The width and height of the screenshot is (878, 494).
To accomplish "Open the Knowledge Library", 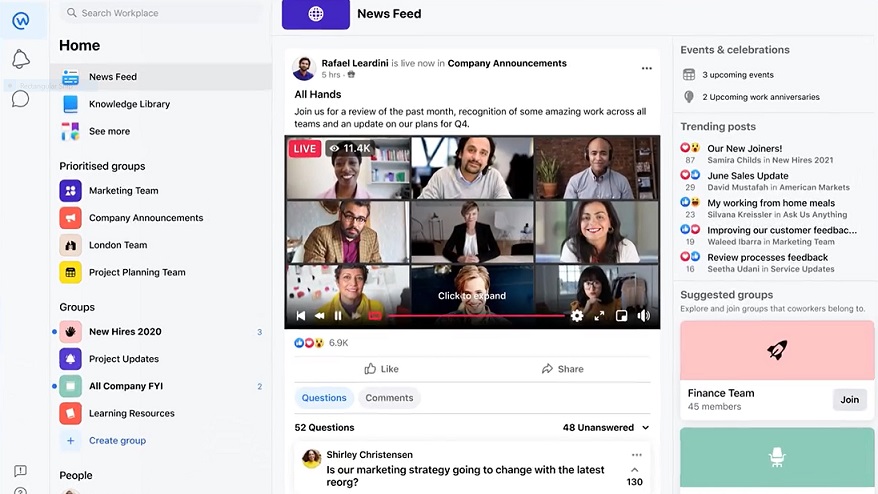I will pyautogui.click(x=129, y=104).
